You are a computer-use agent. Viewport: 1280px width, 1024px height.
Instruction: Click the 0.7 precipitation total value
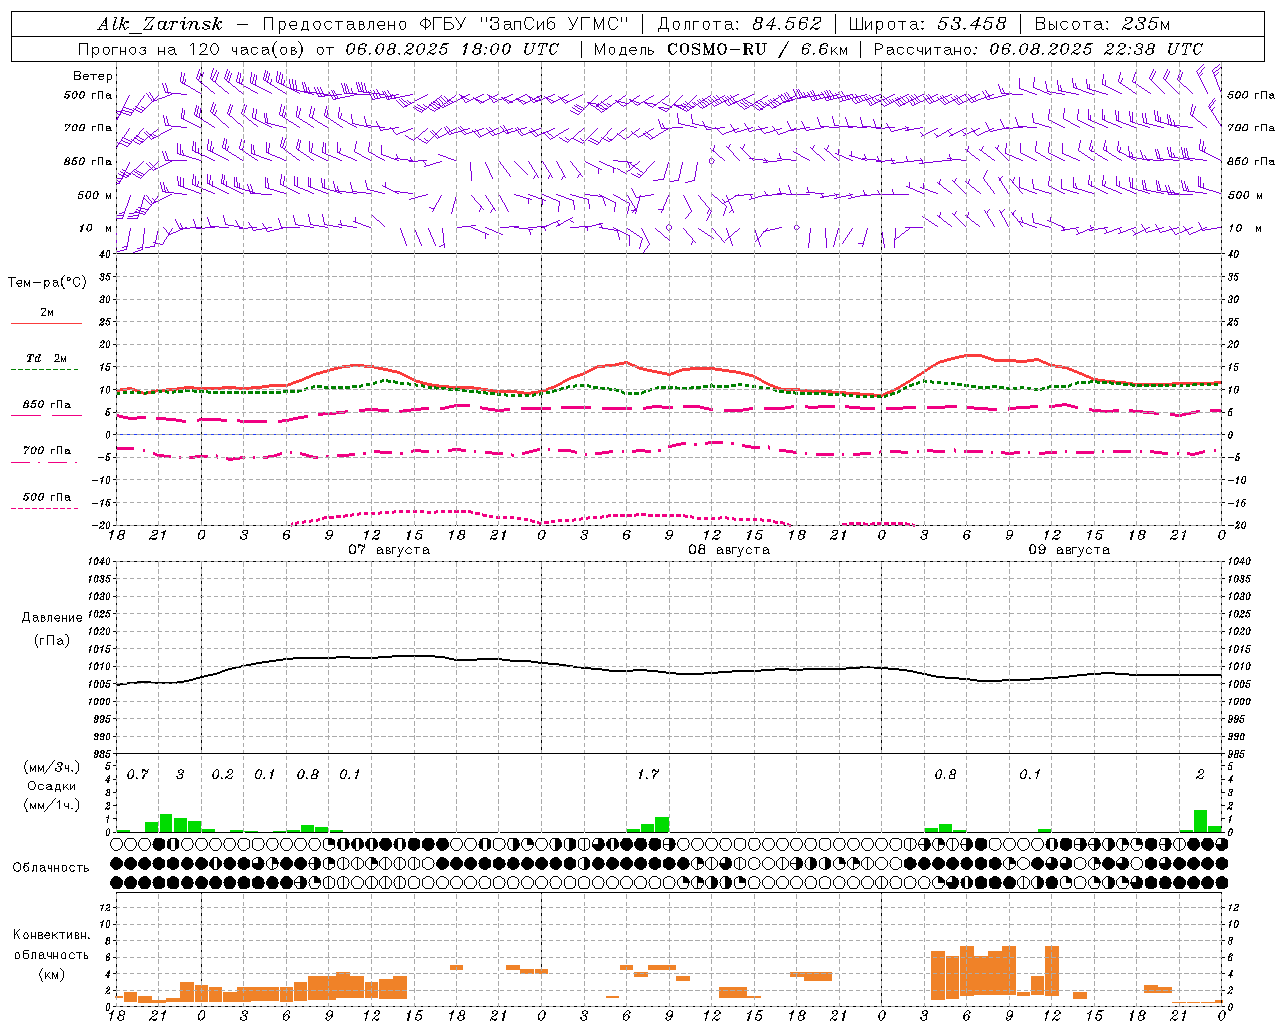[x=137, y=774]
